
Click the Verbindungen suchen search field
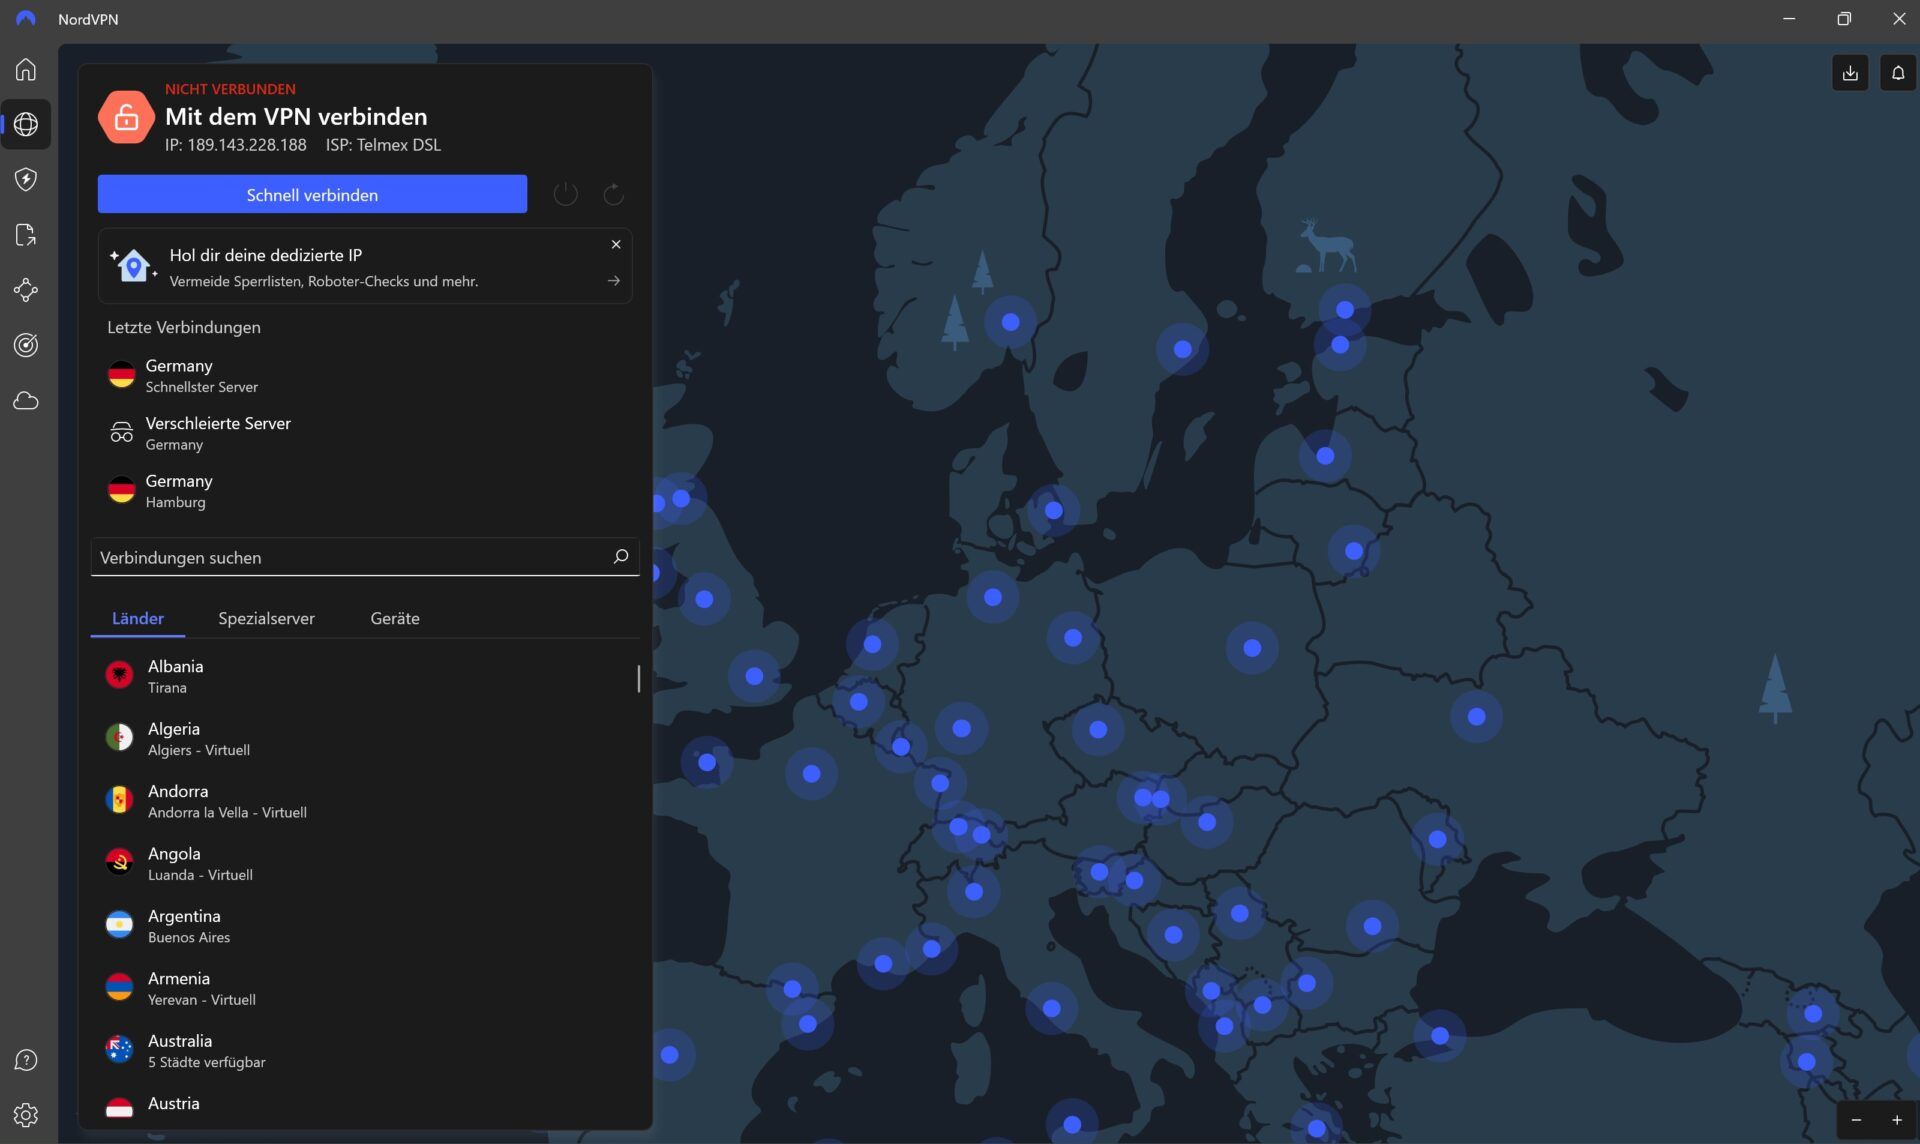point(365,557)
